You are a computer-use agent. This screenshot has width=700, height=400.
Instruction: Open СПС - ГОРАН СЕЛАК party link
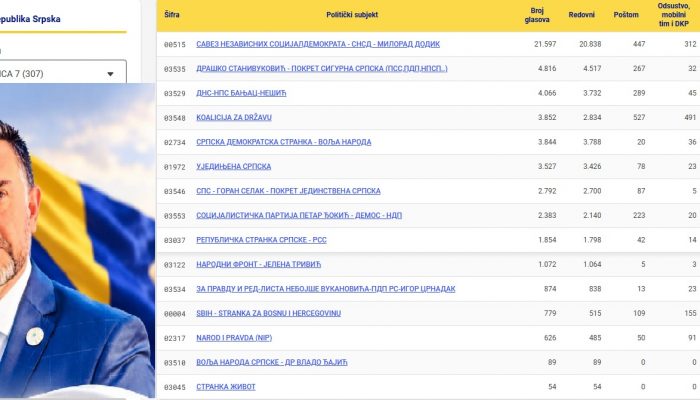(x=288, y=191)
